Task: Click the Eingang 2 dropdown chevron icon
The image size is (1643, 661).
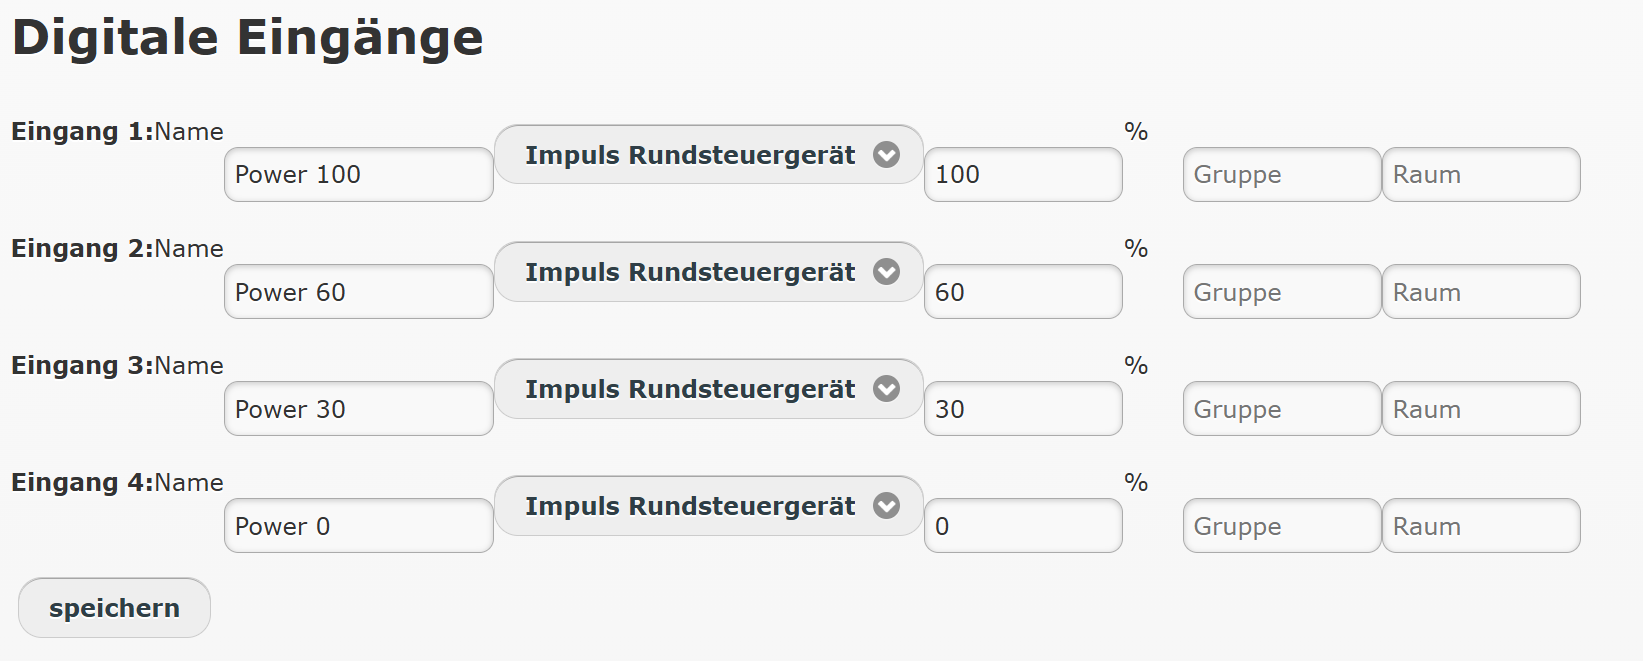Action: click(x=886, y=272)
